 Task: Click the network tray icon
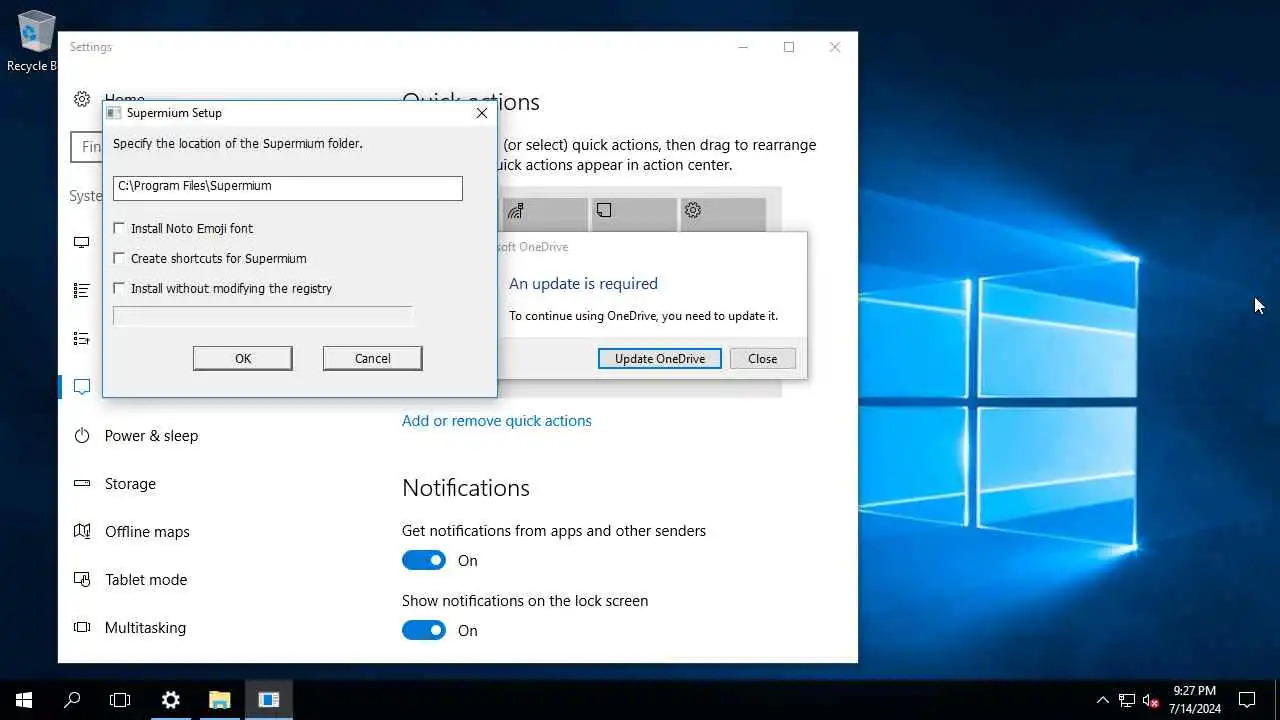(x=1127, y=700)
